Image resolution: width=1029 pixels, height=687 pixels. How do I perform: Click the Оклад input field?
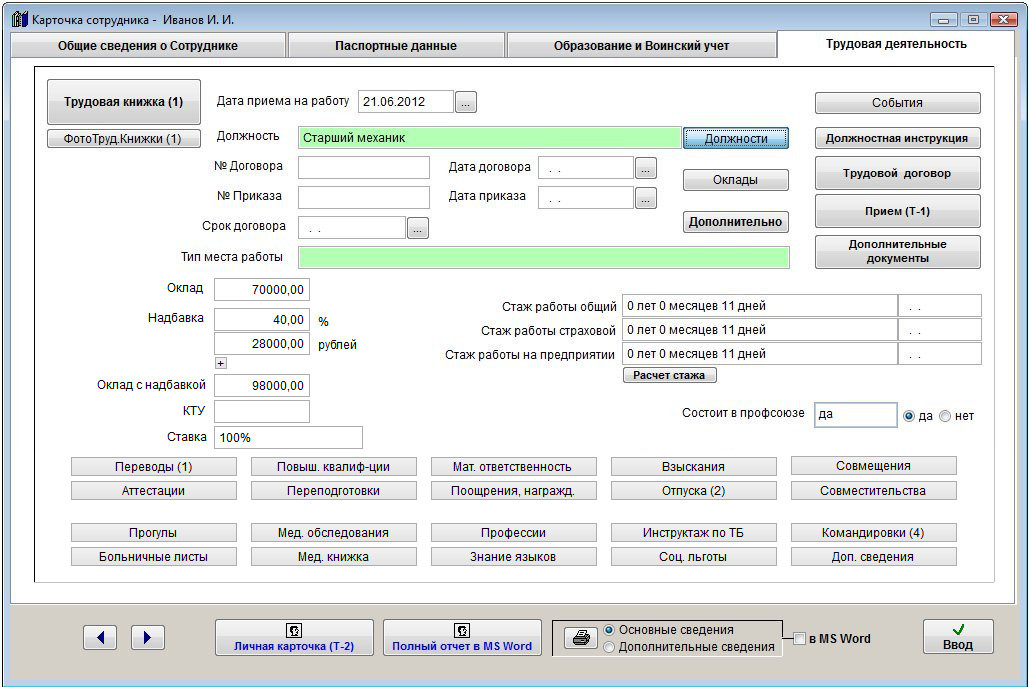[262, 290]
